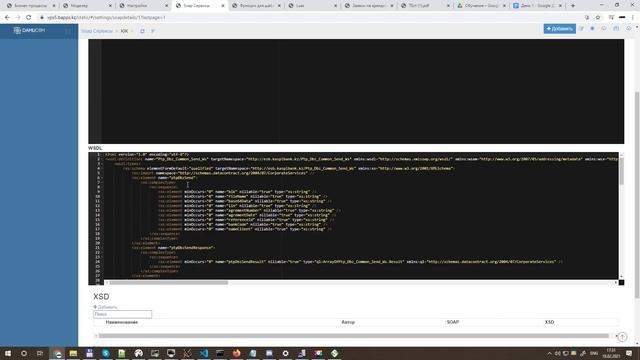The width and height of the screenshot is (640, 360).
Task: Click the XSD table horizontal scrollbar
Action: point(353,336)
